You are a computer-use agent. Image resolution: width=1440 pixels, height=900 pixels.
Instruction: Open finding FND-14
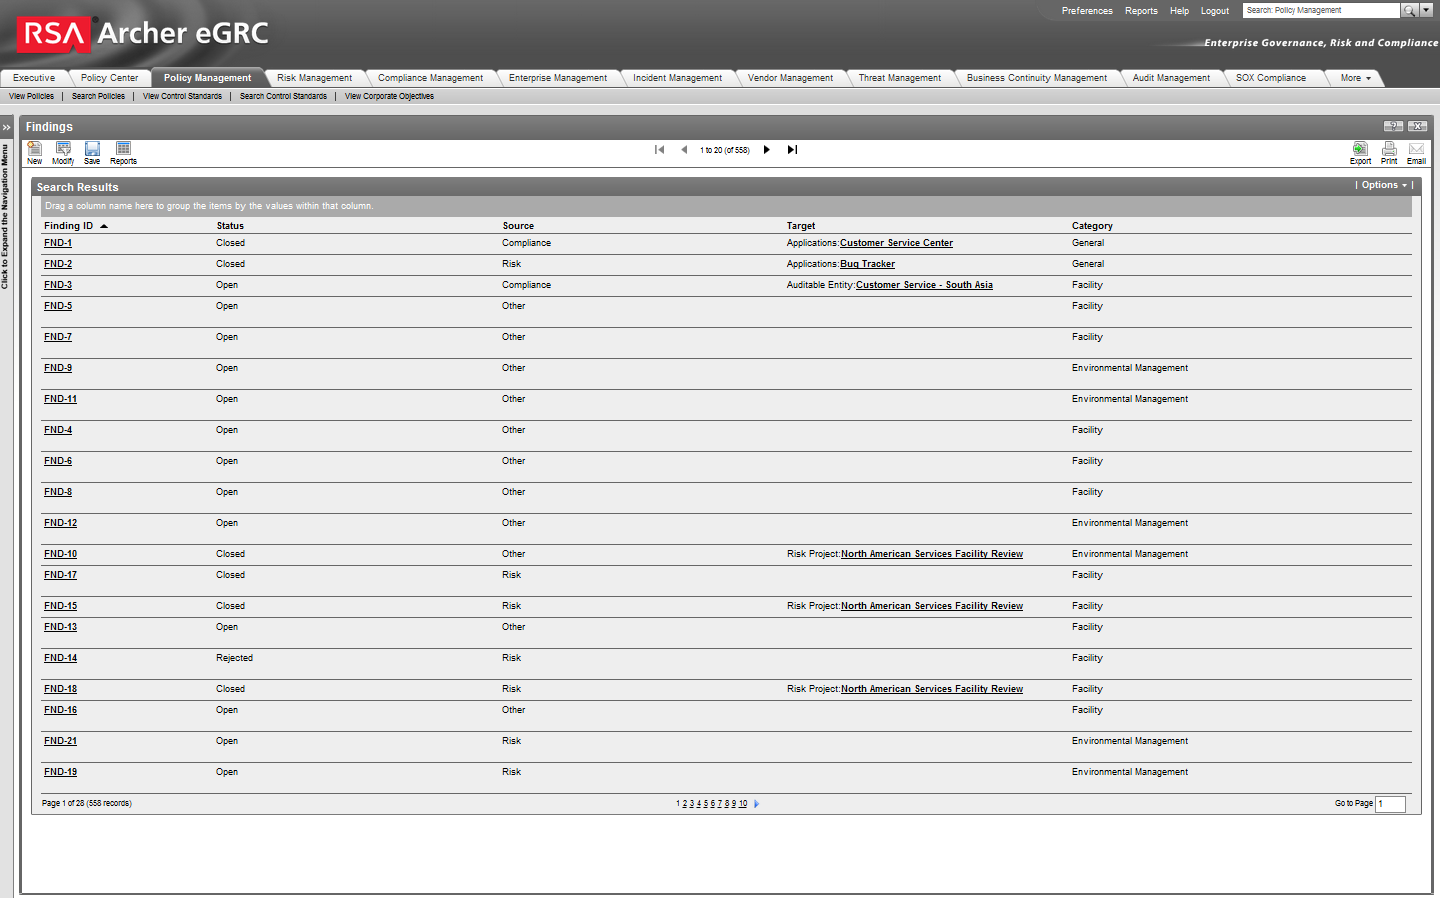(60, 658)
